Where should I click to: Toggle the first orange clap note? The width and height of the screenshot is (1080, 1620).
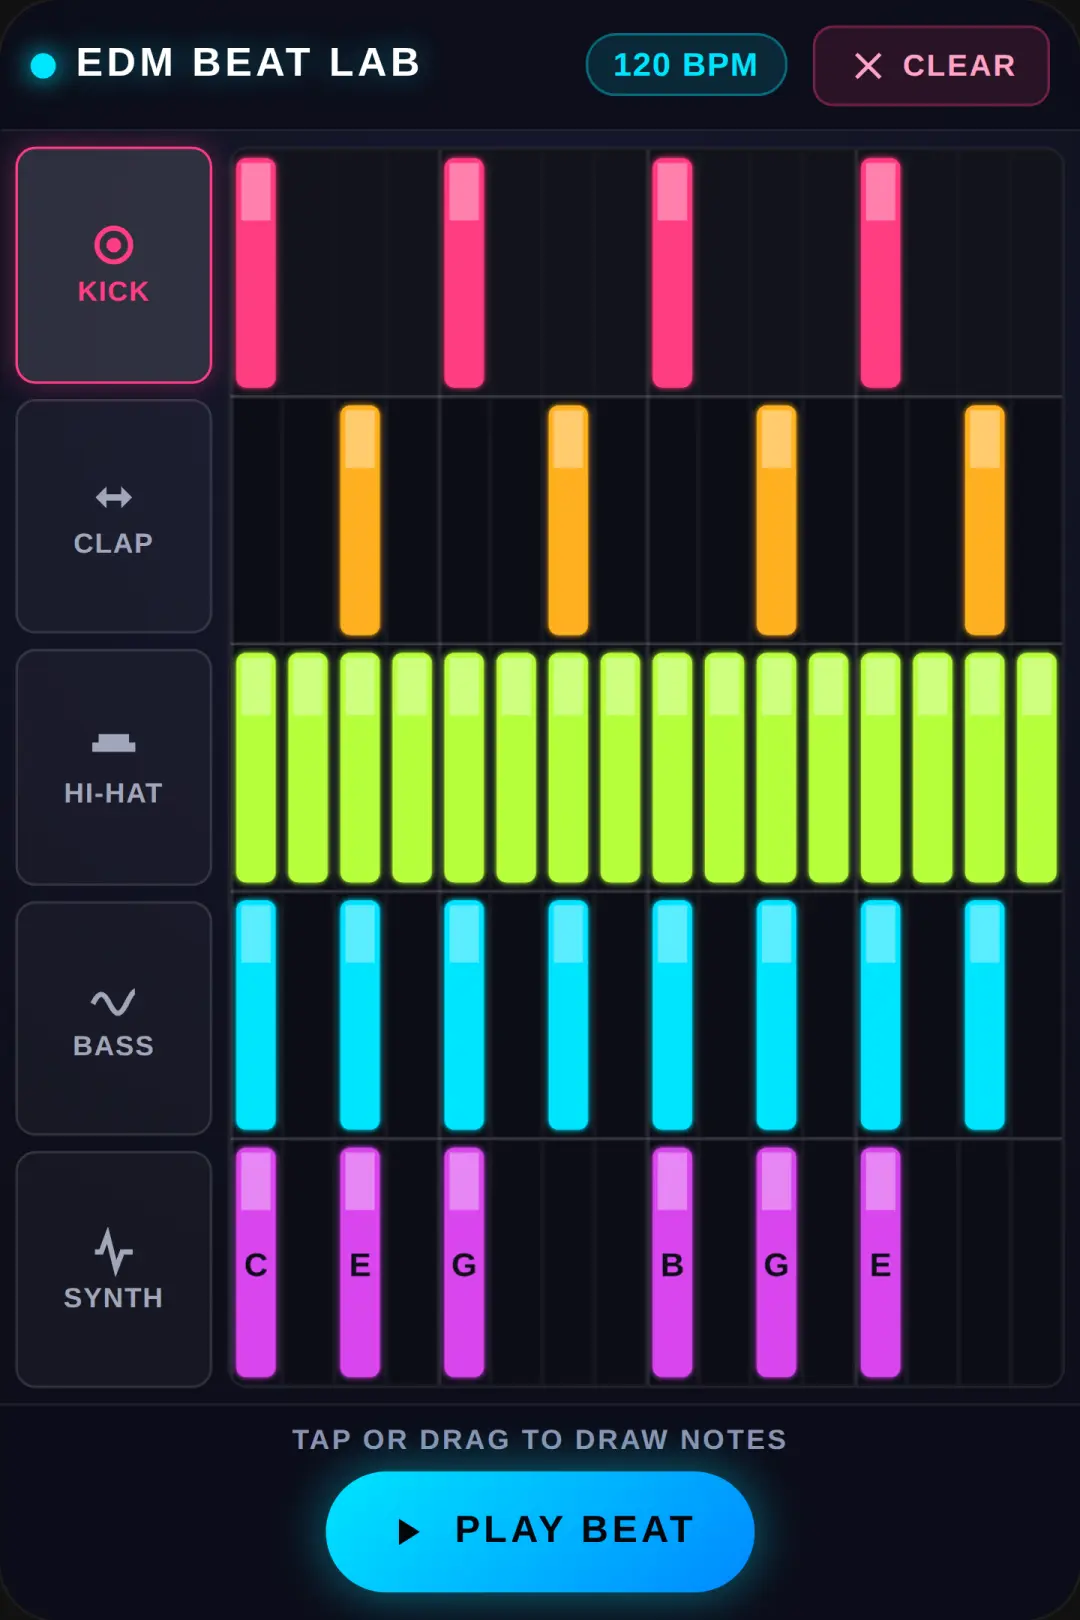pyautogui.click(x=360, y=520)
